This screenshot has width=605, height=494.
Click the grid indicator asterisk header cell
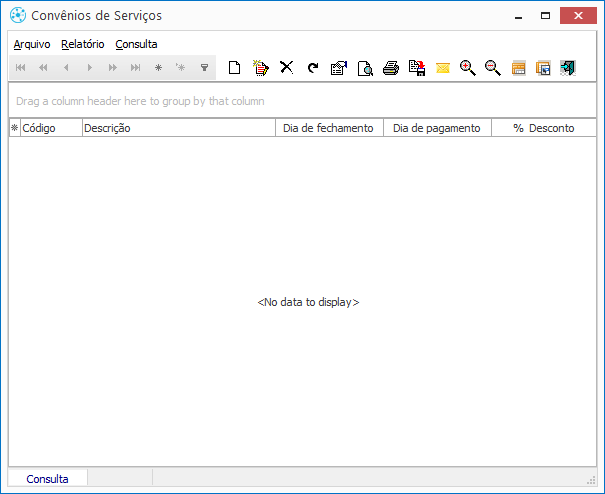15,128
